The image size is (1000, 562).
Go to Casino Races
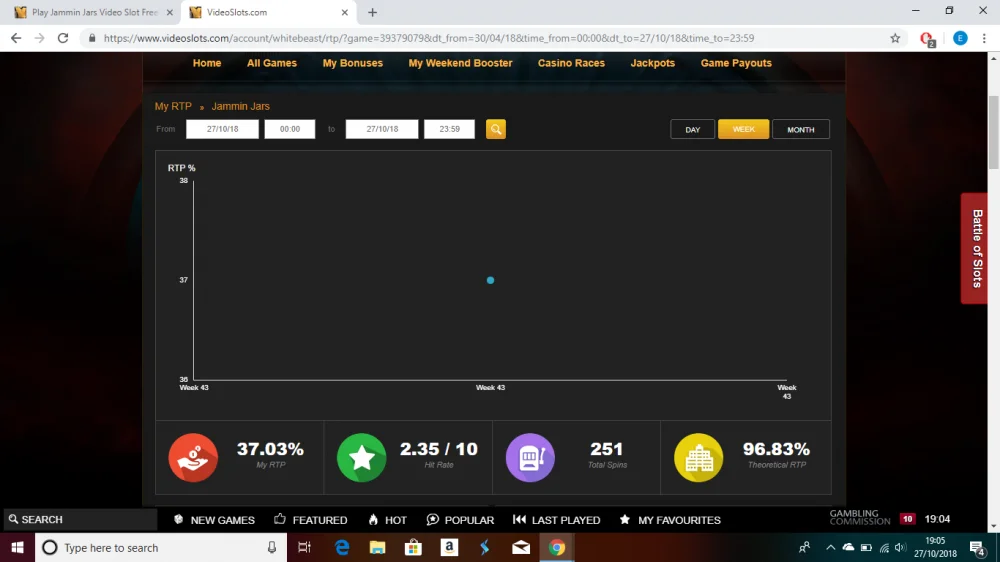571,63
